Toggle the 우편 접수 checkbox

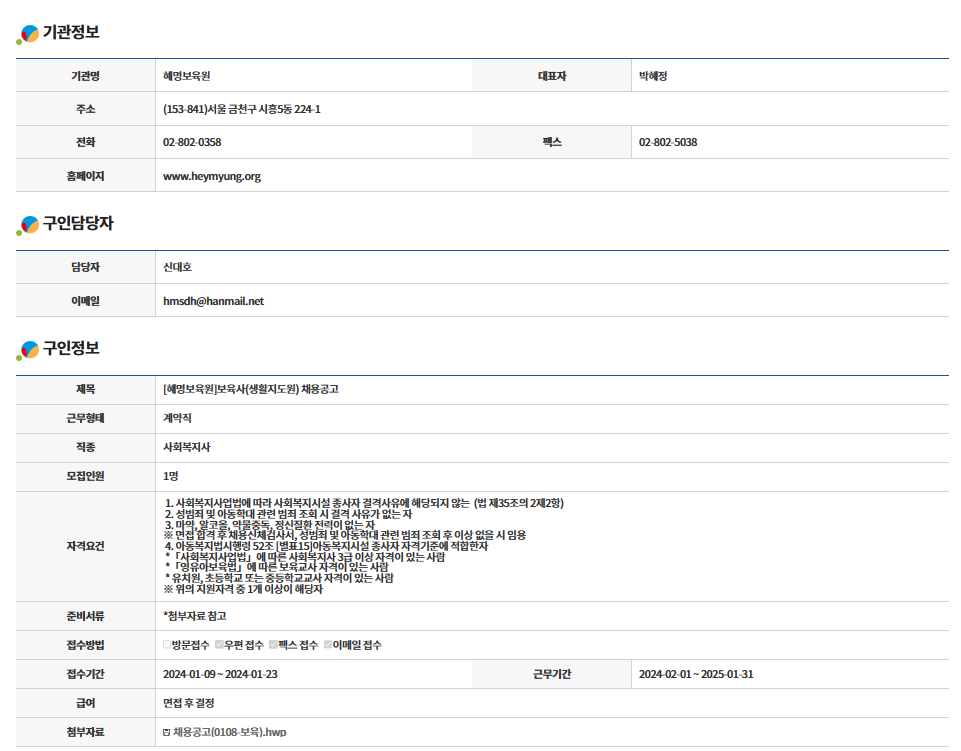220,646
